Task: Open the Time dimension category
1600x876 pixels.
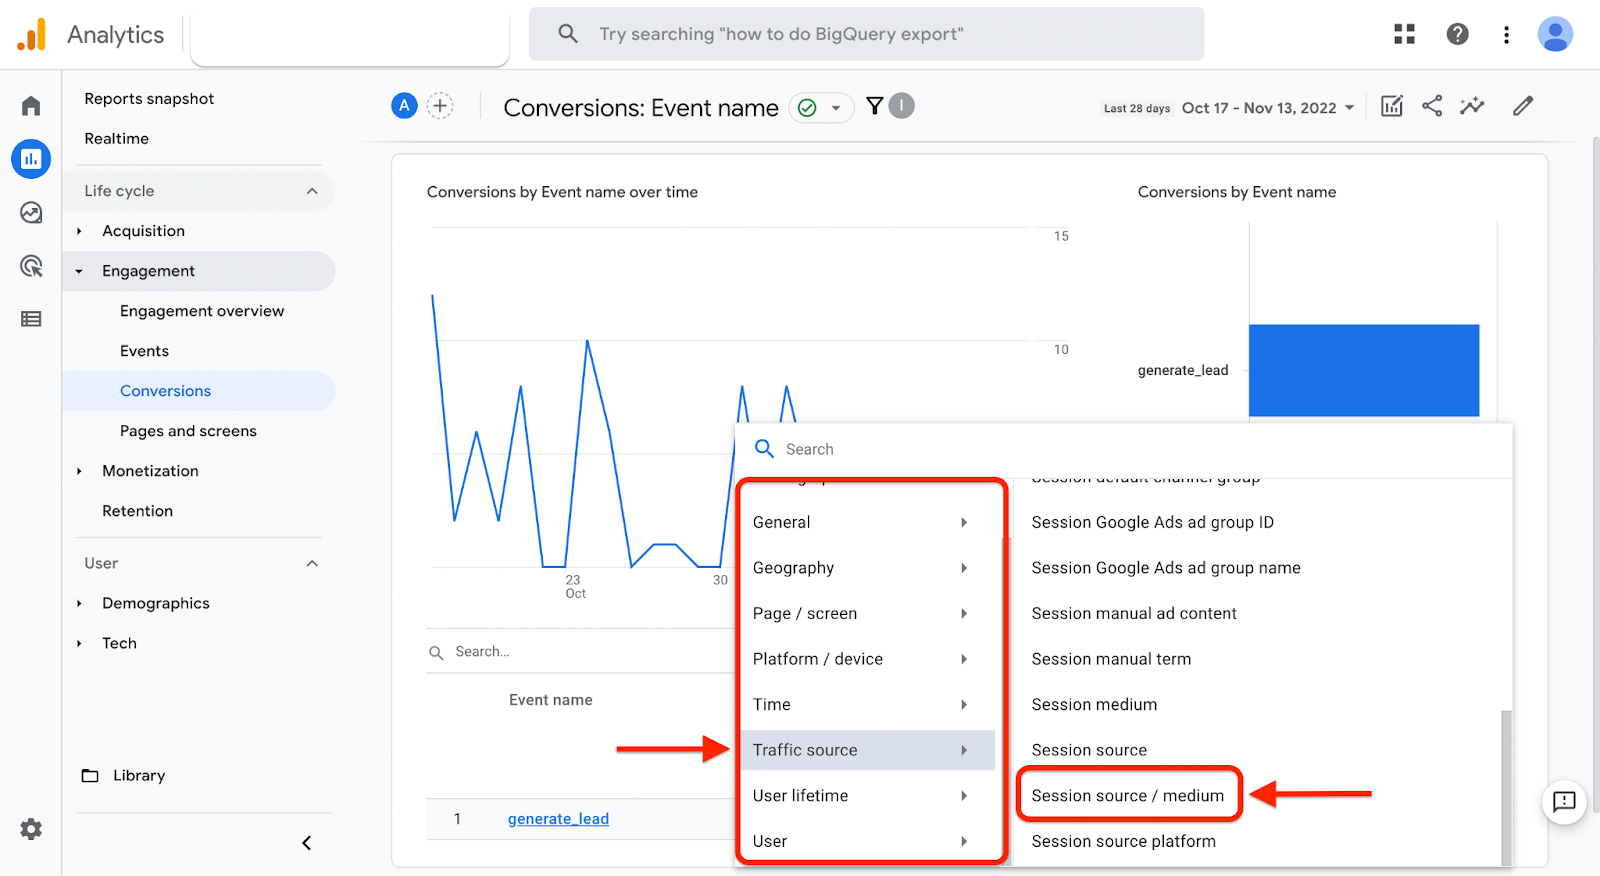Action: (867, 704)
